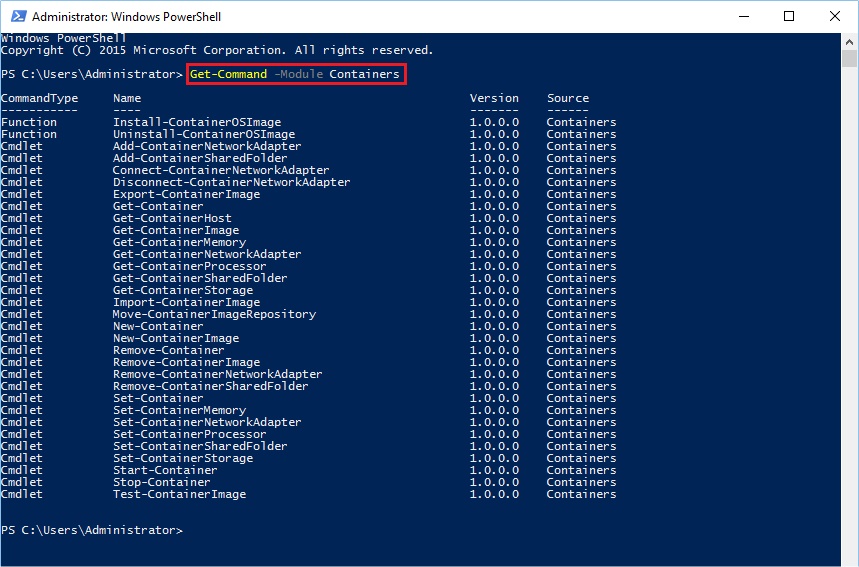This screenshot has width=859, height=567.
Task: Select Set-ContainerNetworkAdapter entry
Action: coord(207,422)
